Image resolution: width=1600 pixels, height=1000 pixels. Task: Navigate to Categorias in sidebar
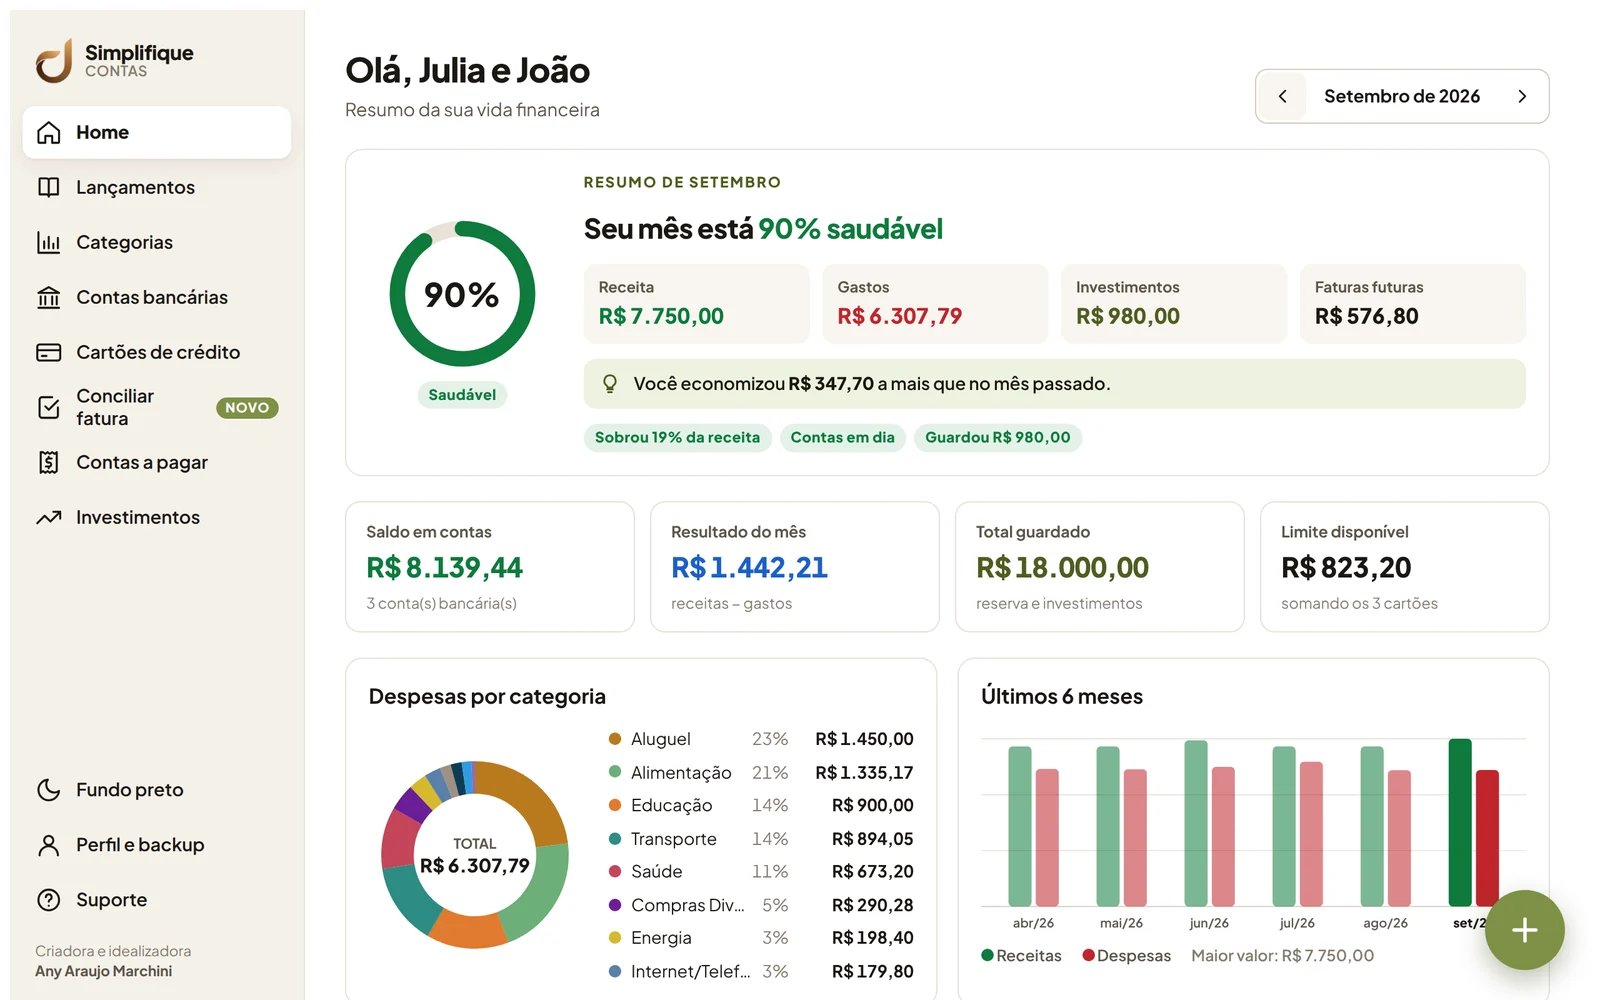tap(157, 243)
